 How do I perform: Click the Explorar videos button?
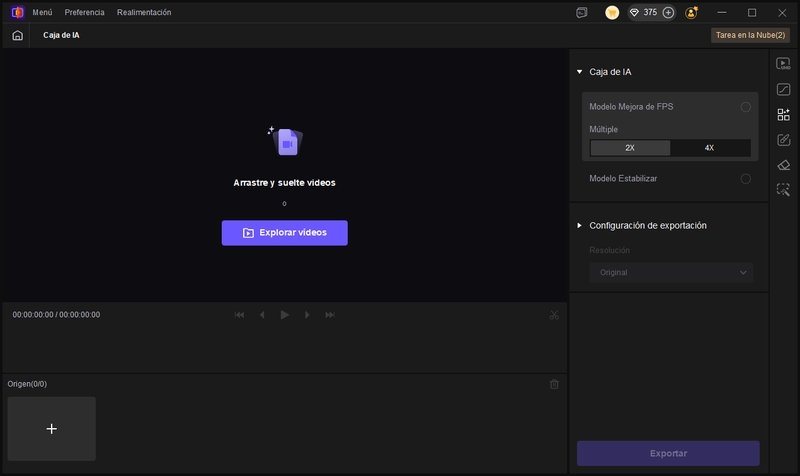[284, 233]
